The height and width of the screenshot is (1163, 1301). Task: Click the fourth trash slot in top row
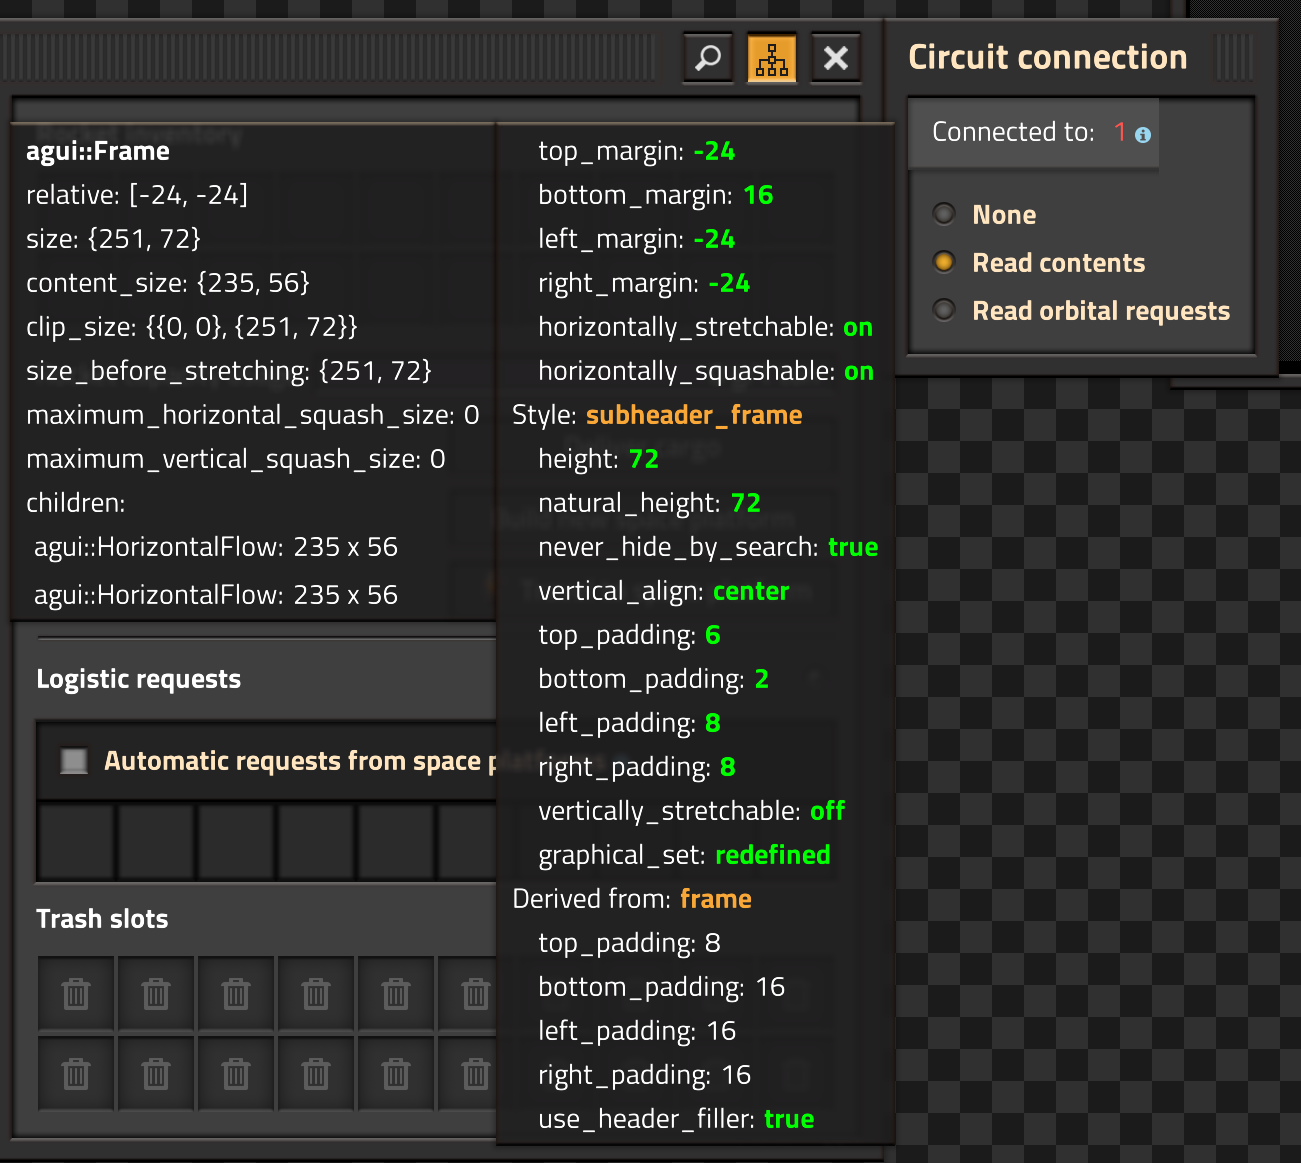(316, 994)
